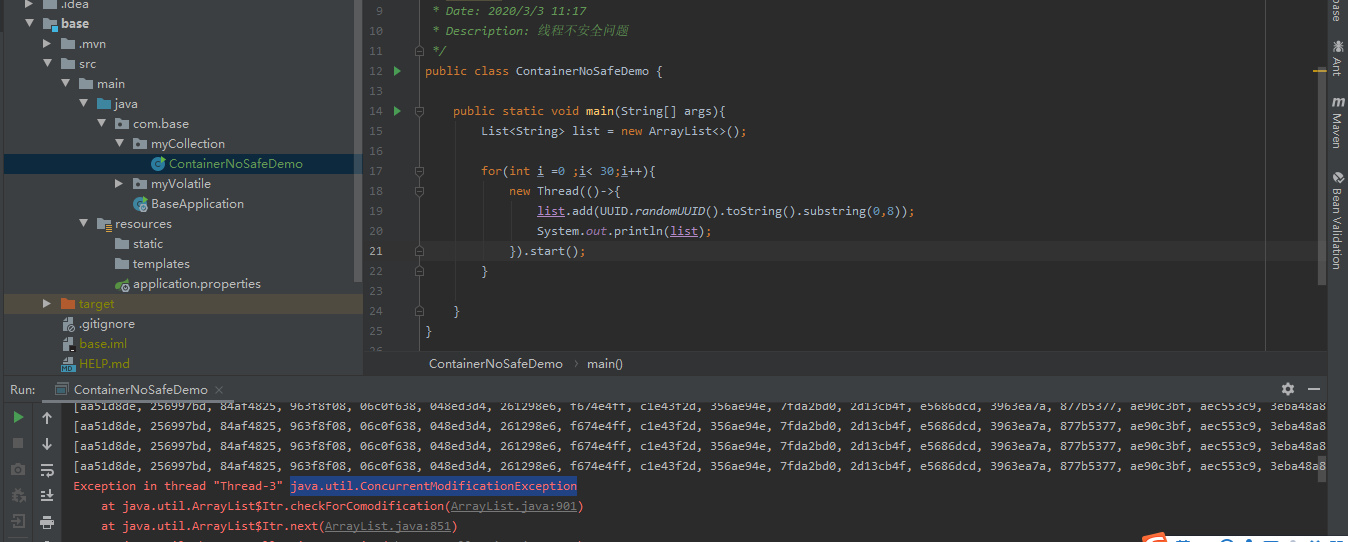Click highlighted ConcurrentModificationException text

[433, 486]
